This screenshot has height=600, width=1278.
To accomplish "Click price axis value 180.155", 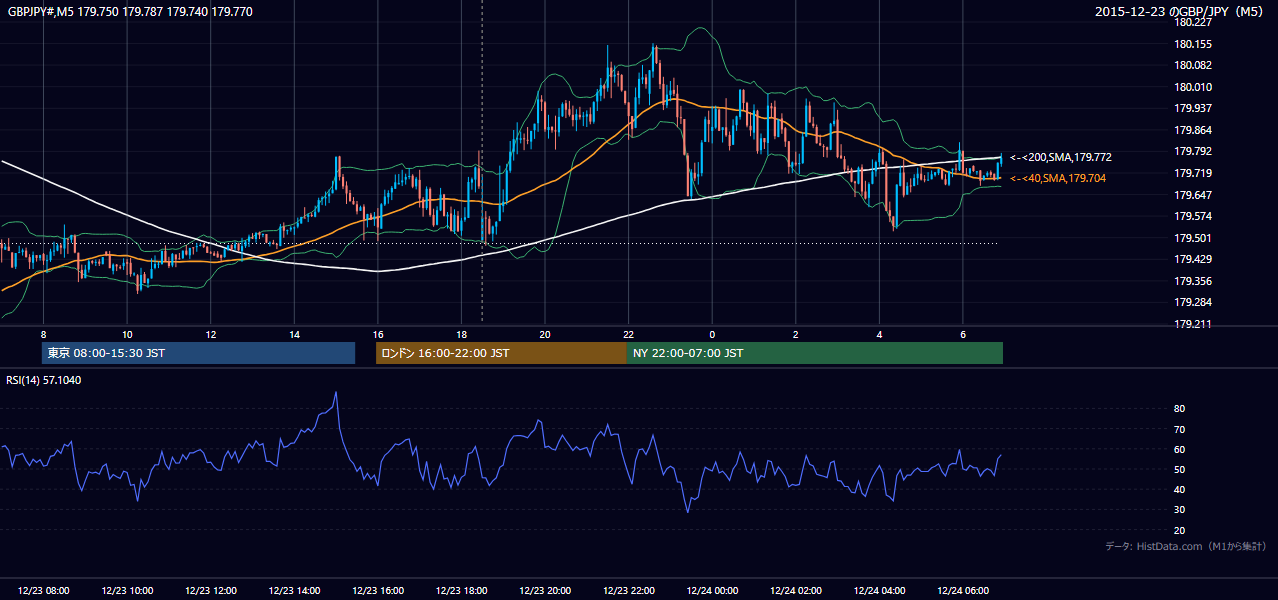I will coord(1193,44).
